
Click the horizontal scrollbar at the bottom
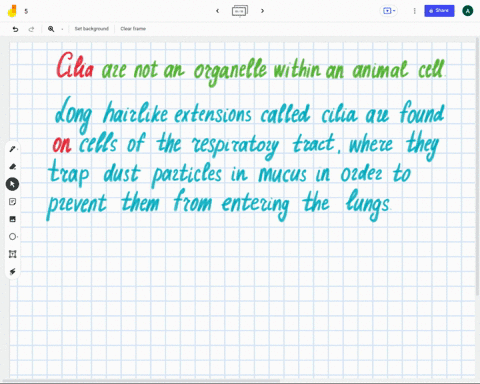point(140,381)
